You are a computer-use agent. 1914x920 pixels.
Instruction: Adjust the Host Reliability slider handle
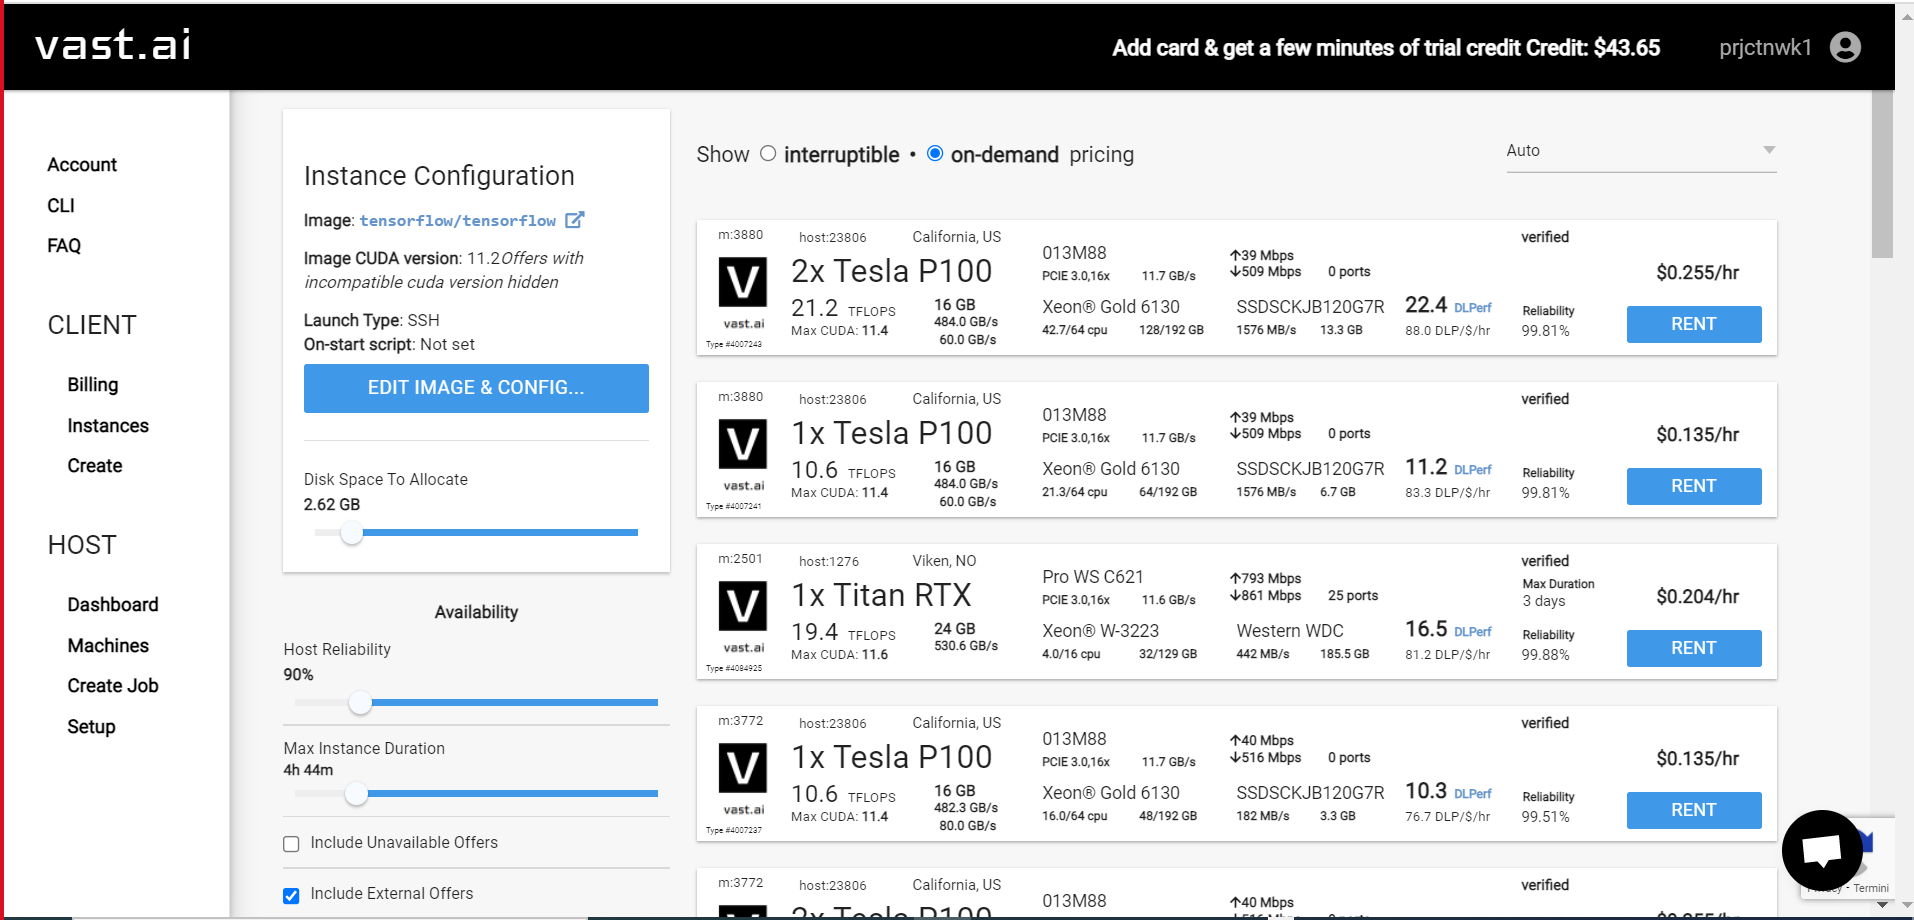(360, 703)
